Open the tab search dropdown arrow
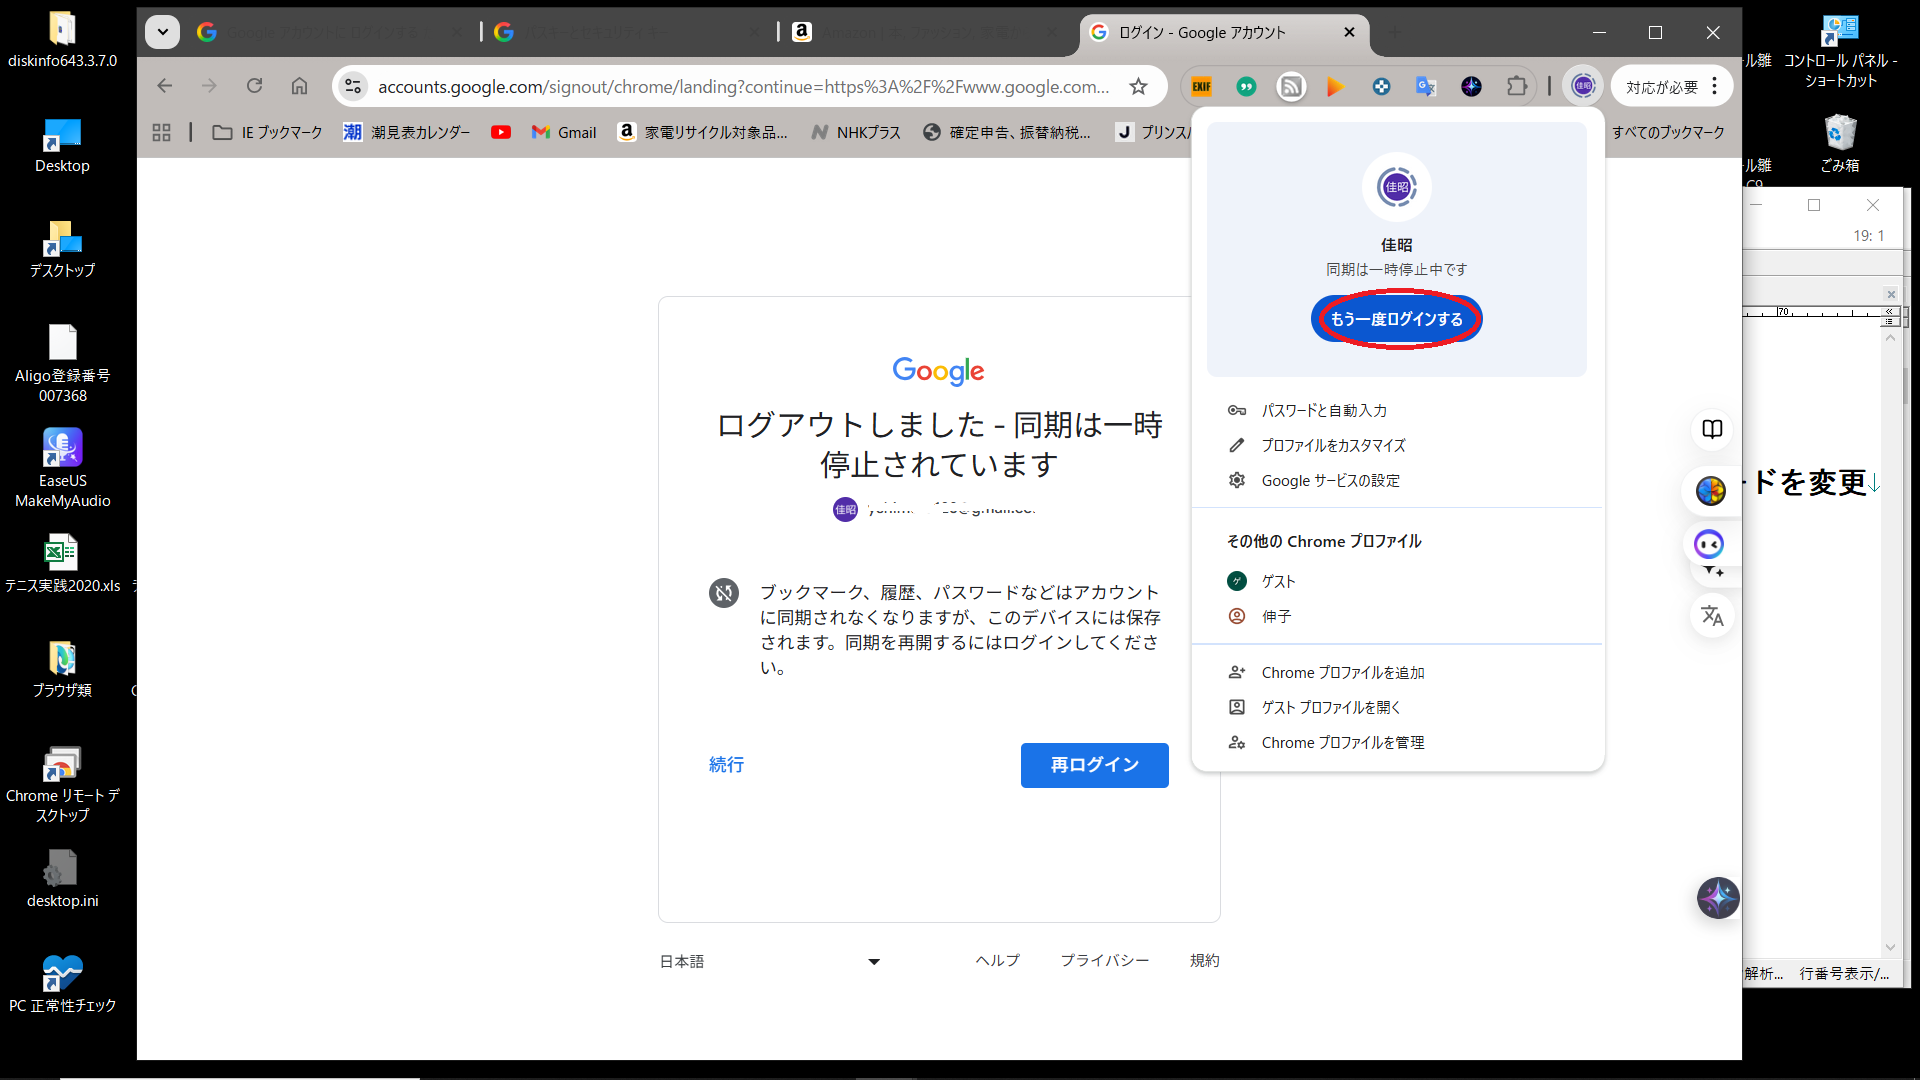This screenshot has height=1080, width=1920. pyautogui.click(x=162, y=32)
